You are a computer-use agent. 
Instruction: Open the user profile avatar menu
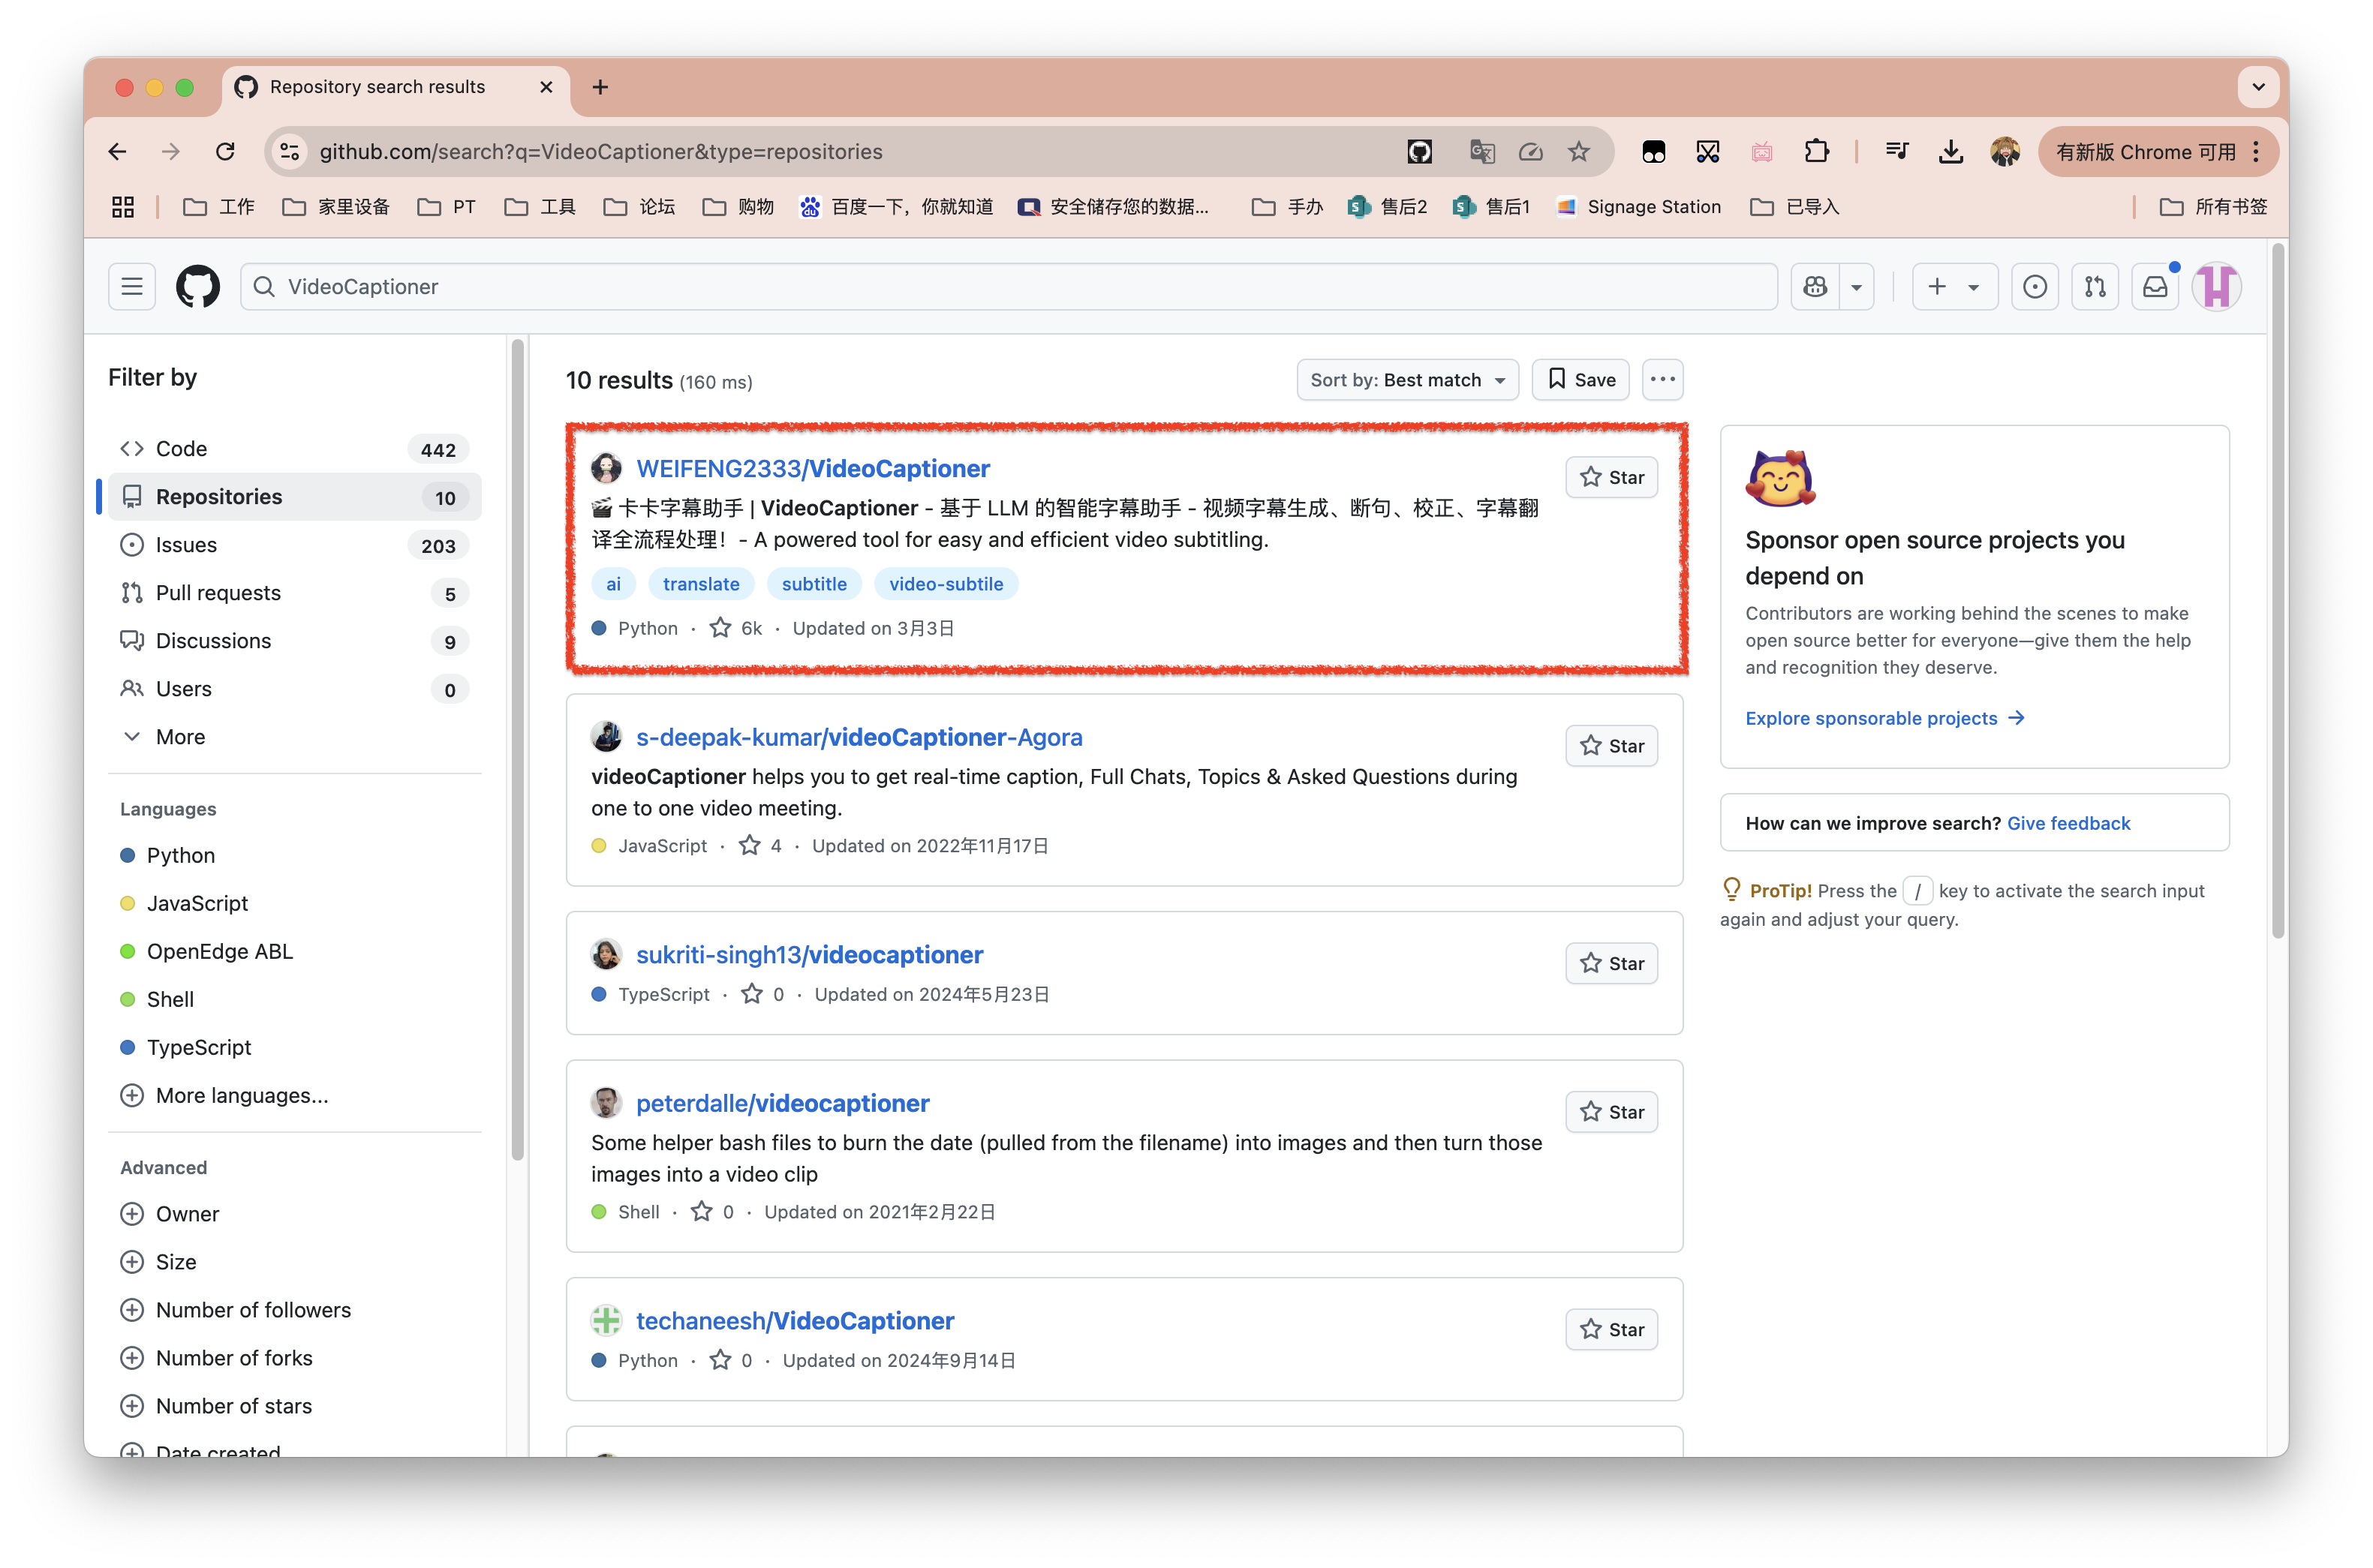2216,287
